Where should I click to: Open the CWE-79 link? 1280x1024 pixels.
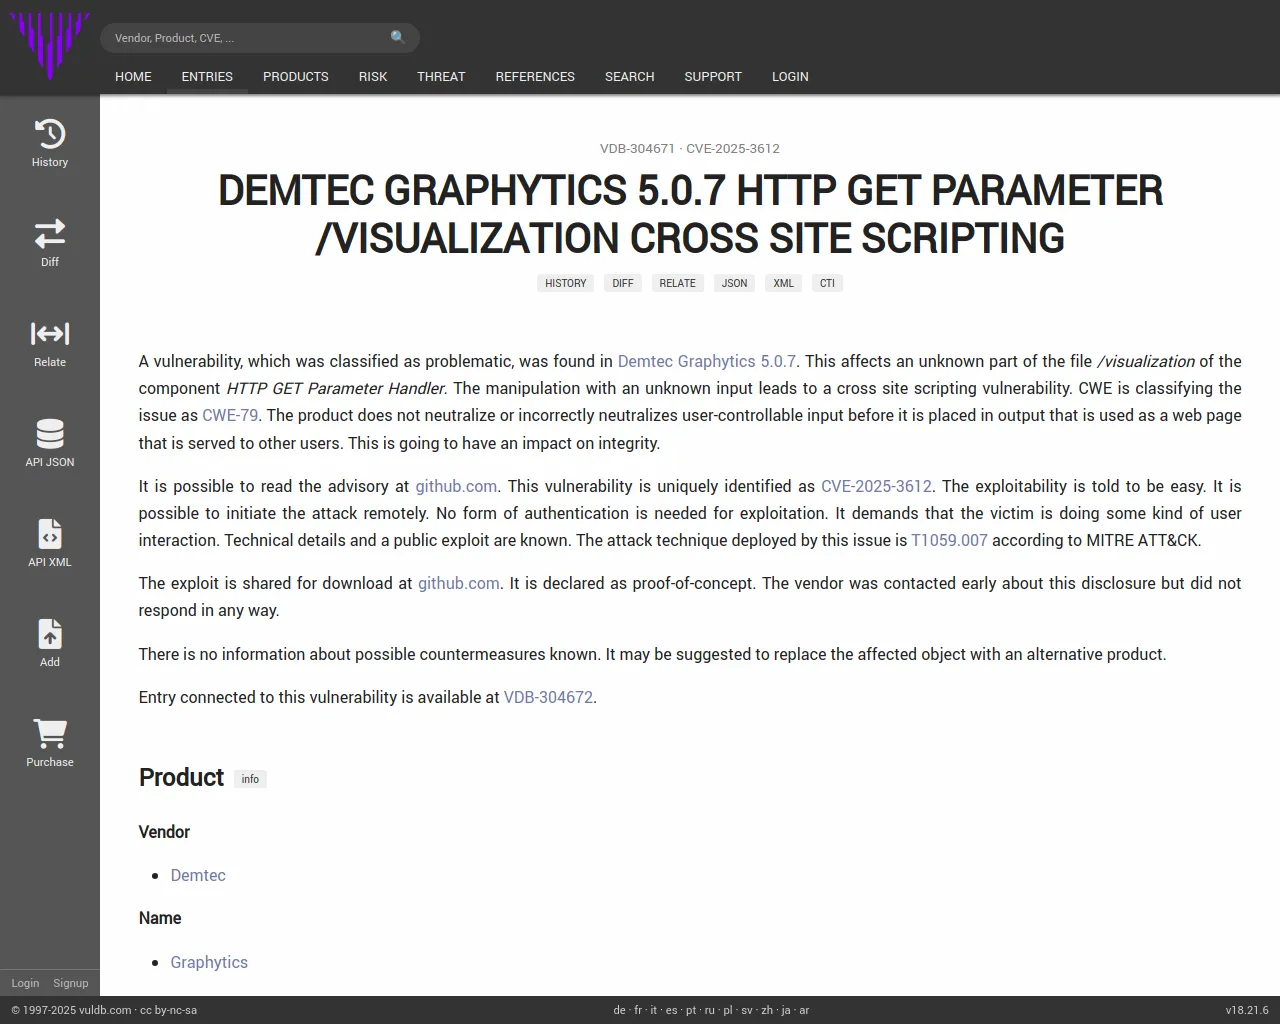(230, 415)
